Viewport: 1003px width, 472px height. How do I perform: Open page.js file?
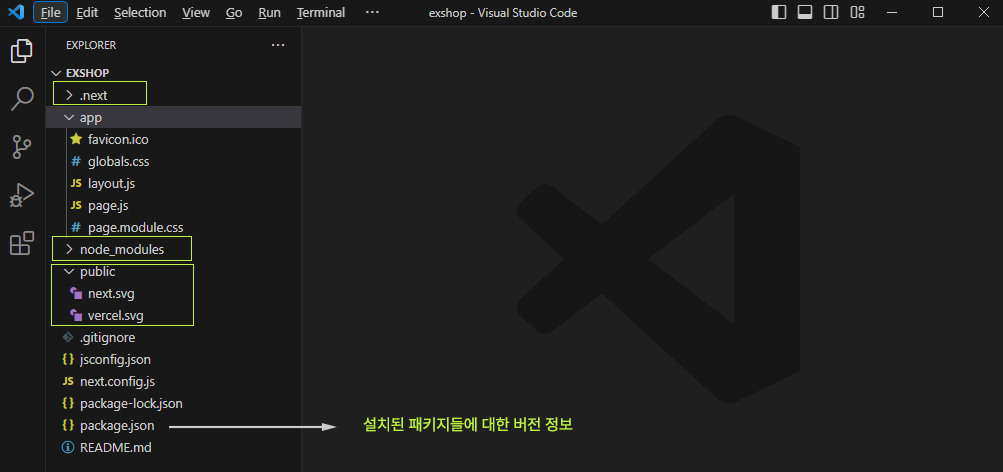(x=109, y=205)
